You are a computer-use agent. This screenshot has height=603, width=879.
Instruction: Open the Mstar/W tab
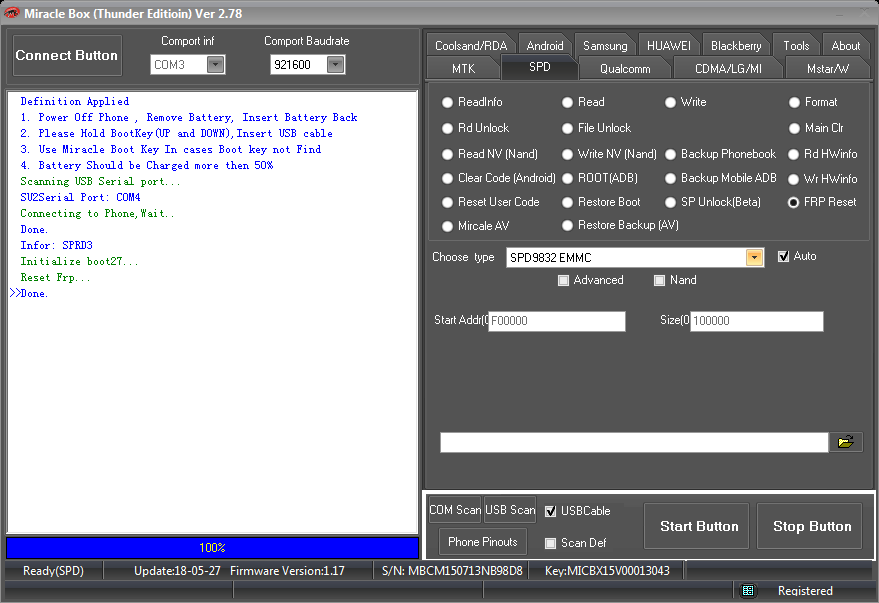827,68
